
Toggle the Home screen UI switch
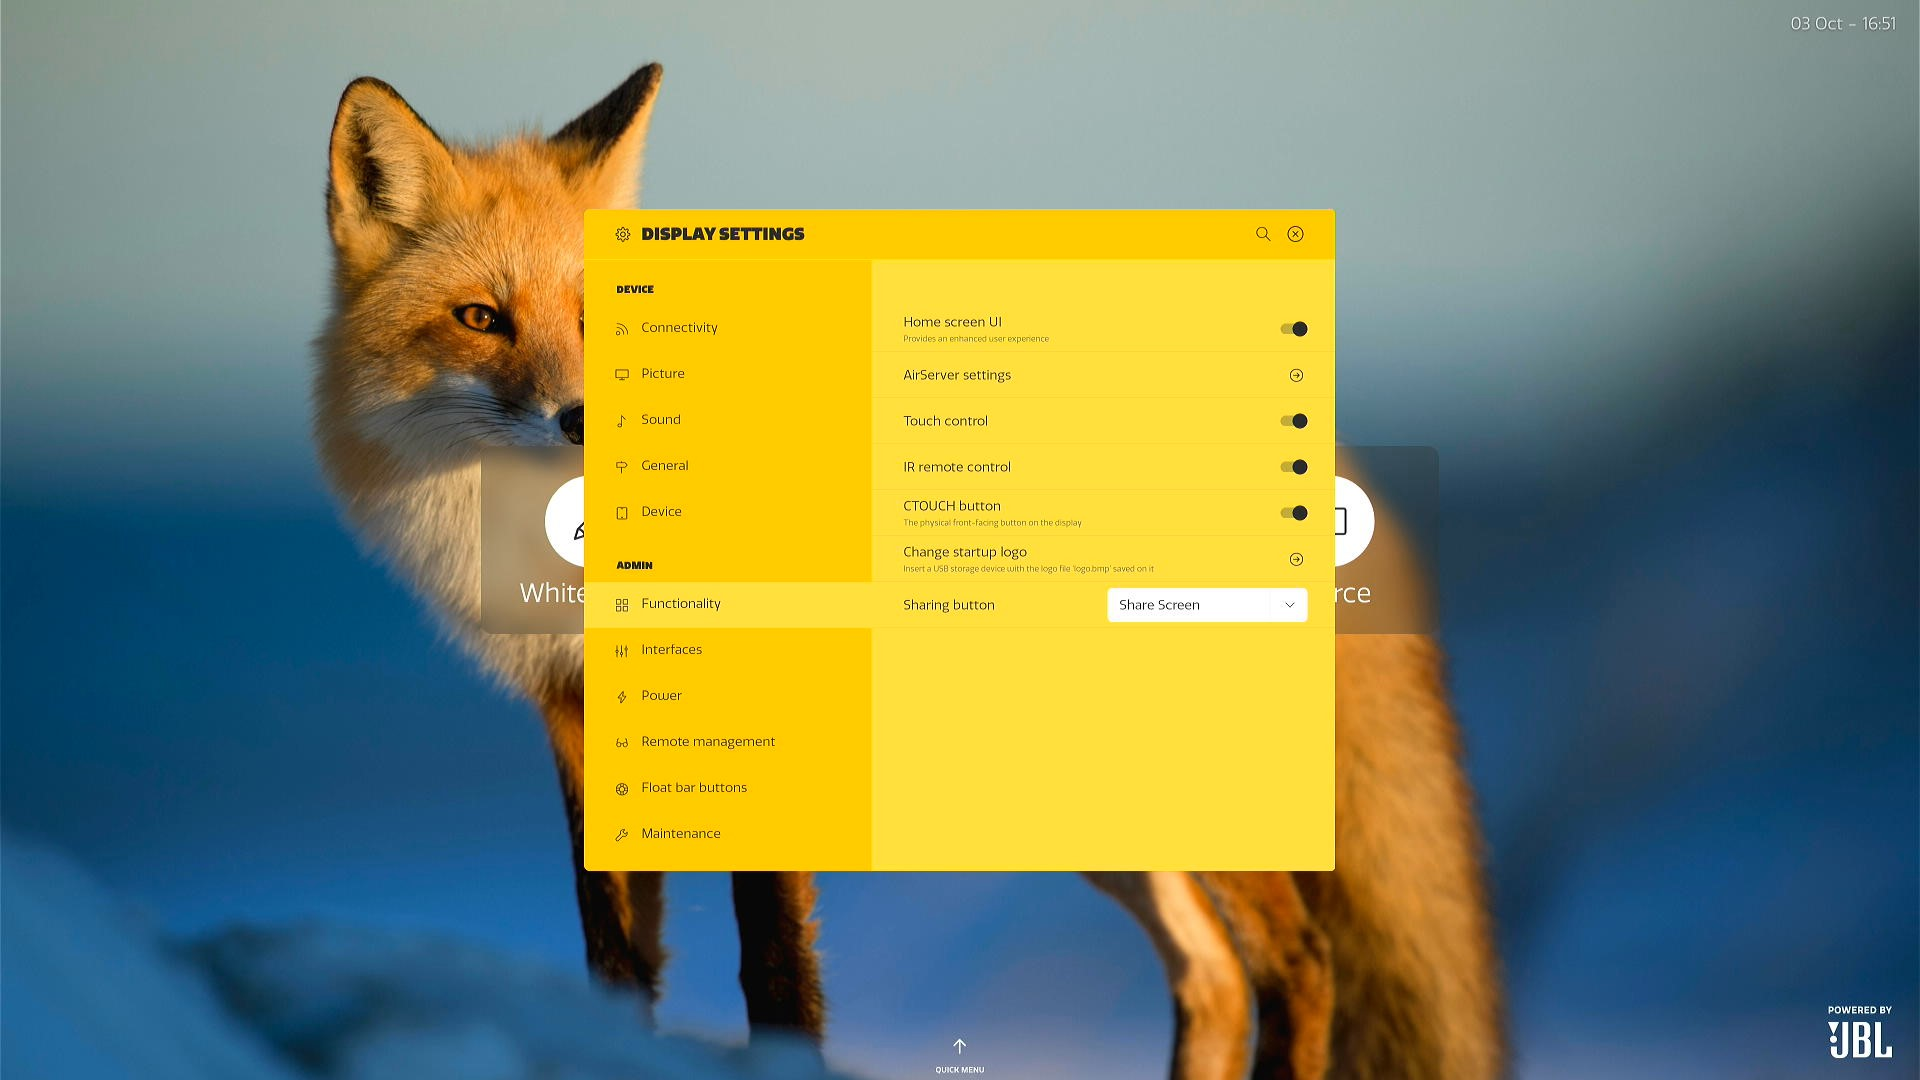(1294, 329)
